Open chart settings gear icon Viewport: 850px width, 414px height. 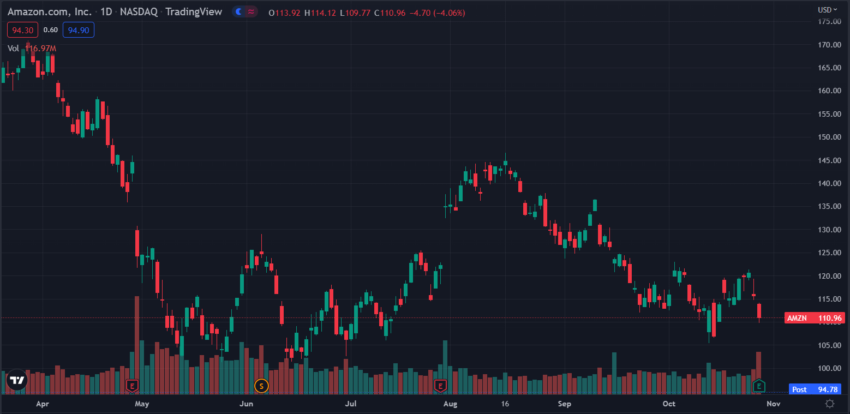829,404
